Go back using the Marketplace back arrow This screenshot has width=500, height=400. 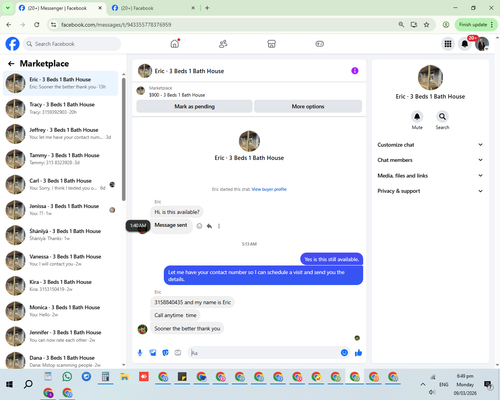click(x=11, y=64)
